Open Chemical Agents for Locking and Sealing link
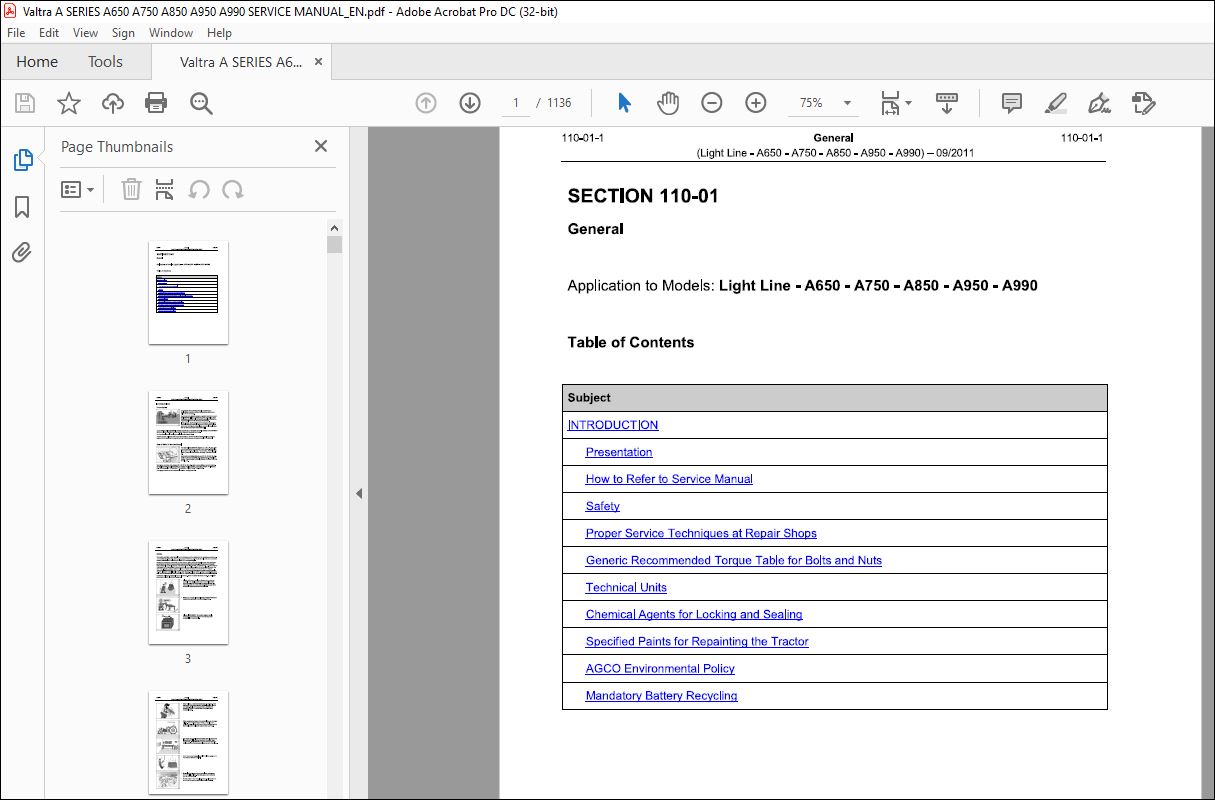This screenshot has width=1215, height=800. (x=694, y=614)
